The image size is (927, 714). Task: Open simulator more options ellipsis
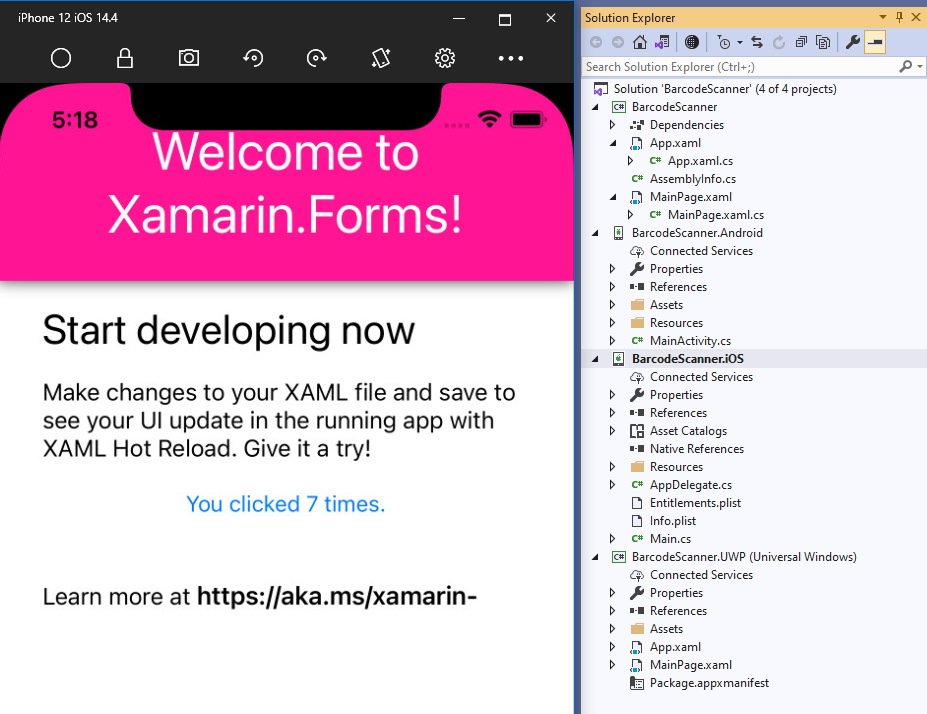510,58
